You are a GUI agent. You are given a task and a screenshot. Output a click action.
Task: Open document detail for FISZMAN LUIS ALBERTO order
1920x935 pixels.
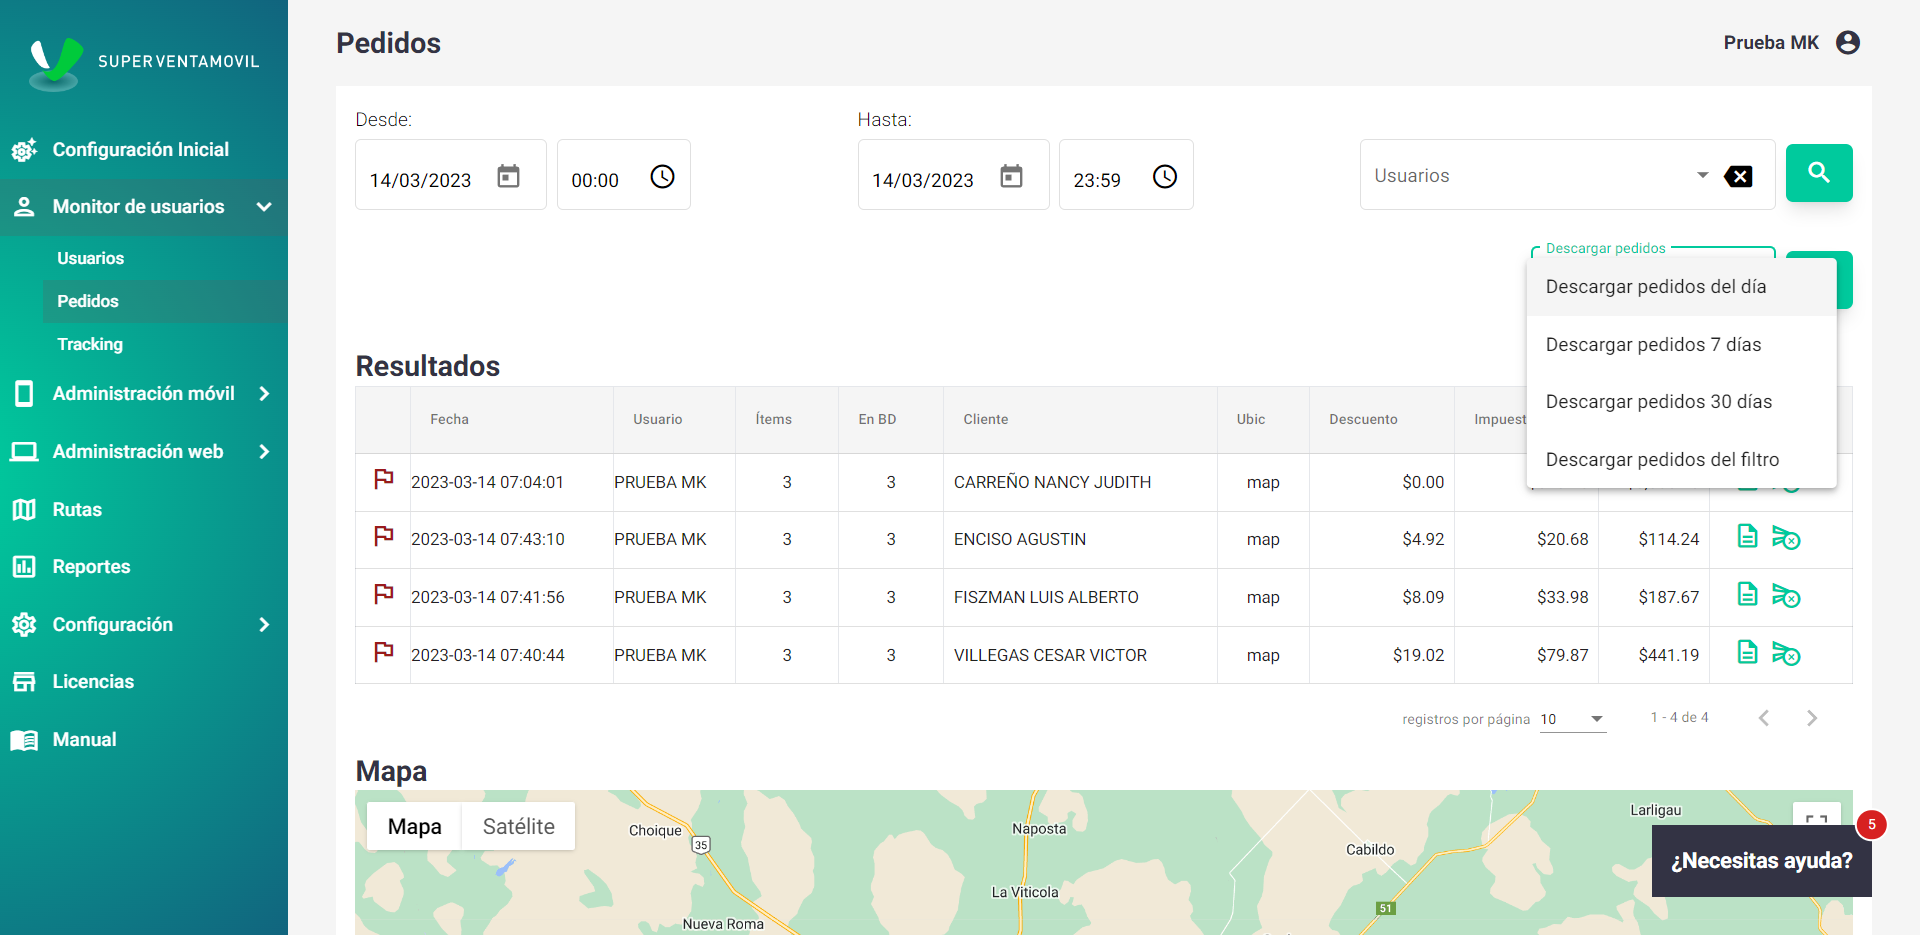[1747, 594]
